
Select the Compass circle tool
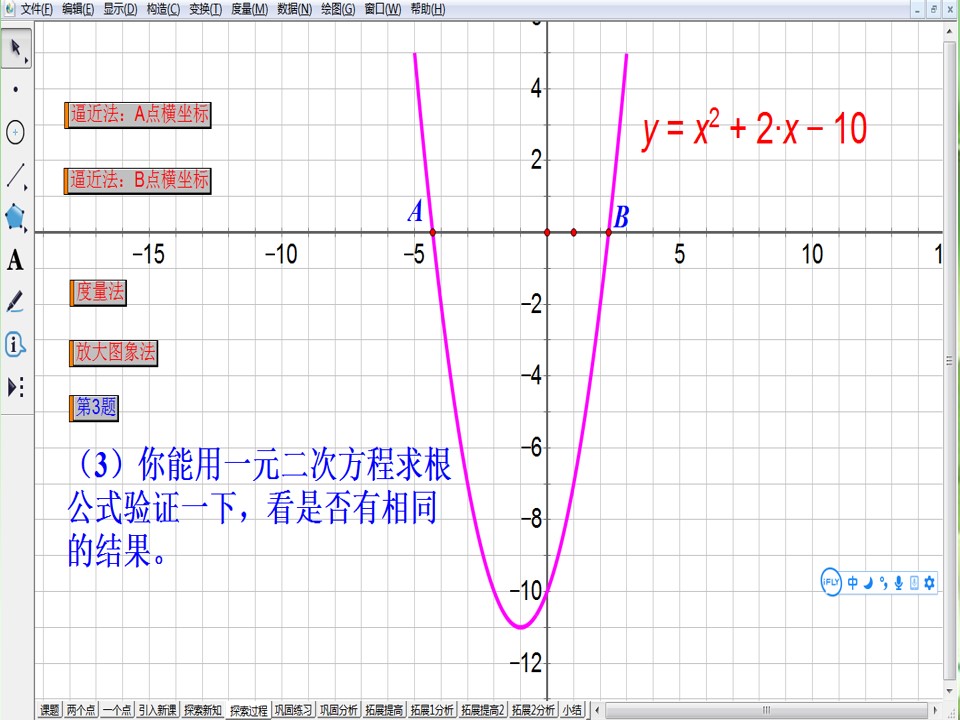pos(16,132)
